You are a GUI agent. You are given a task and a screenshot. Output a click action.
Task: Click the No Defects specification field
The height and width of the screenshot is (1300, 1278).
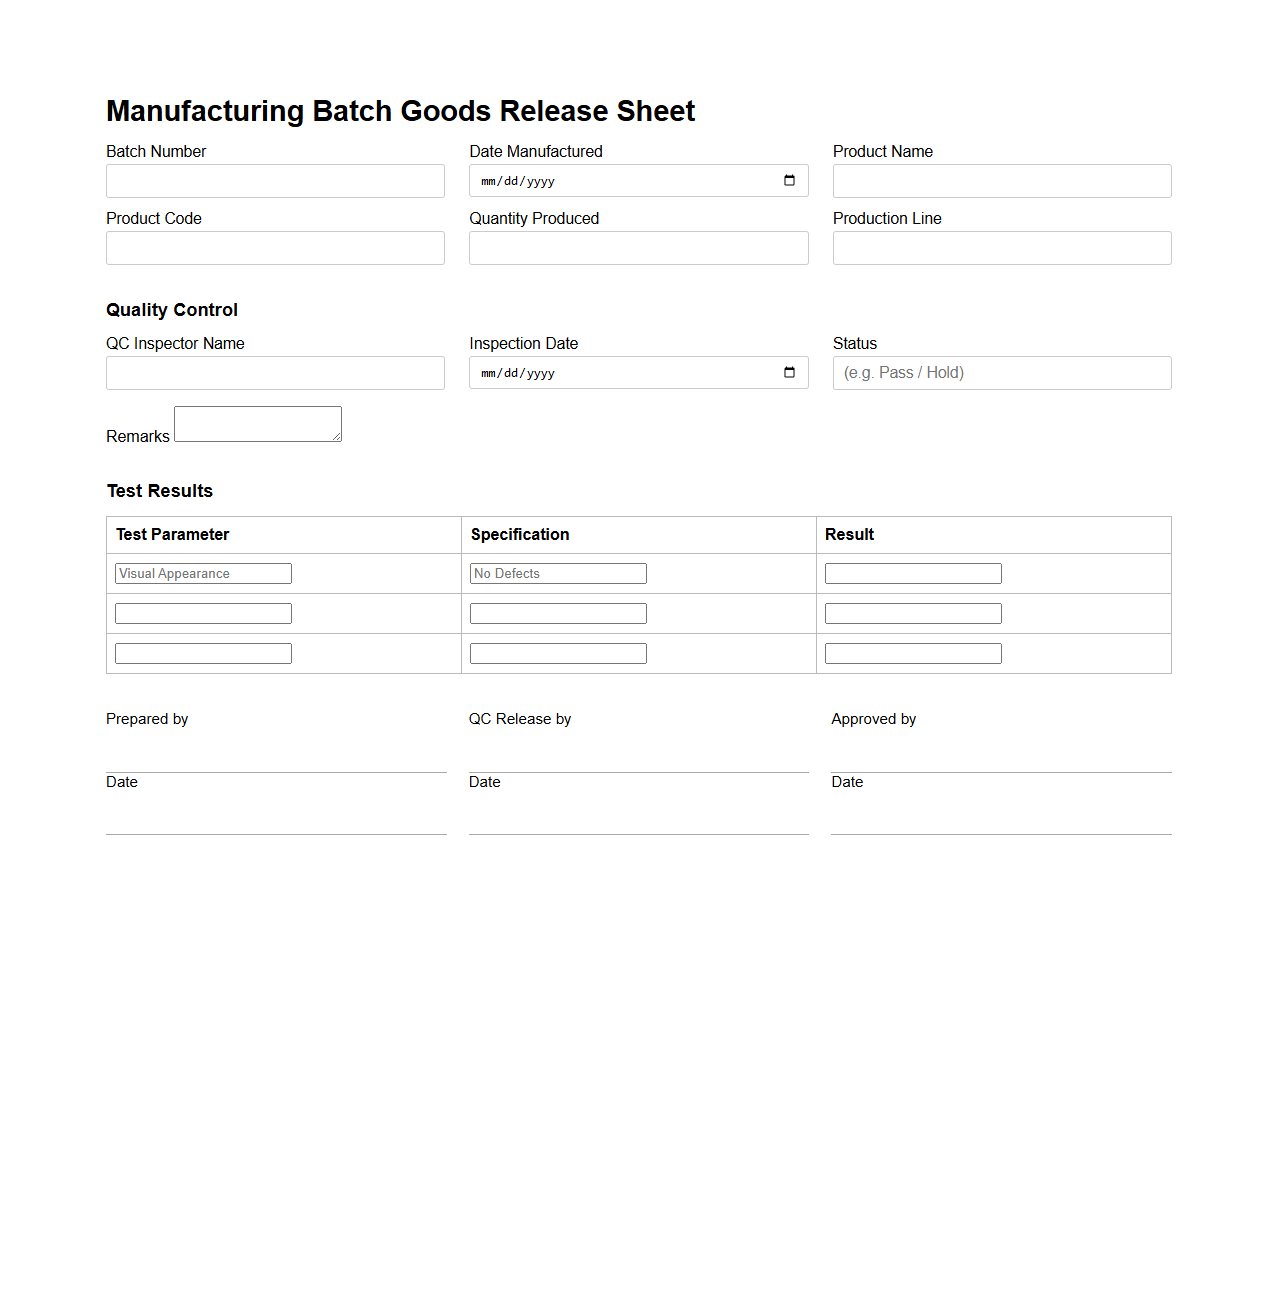coord(557,573)
